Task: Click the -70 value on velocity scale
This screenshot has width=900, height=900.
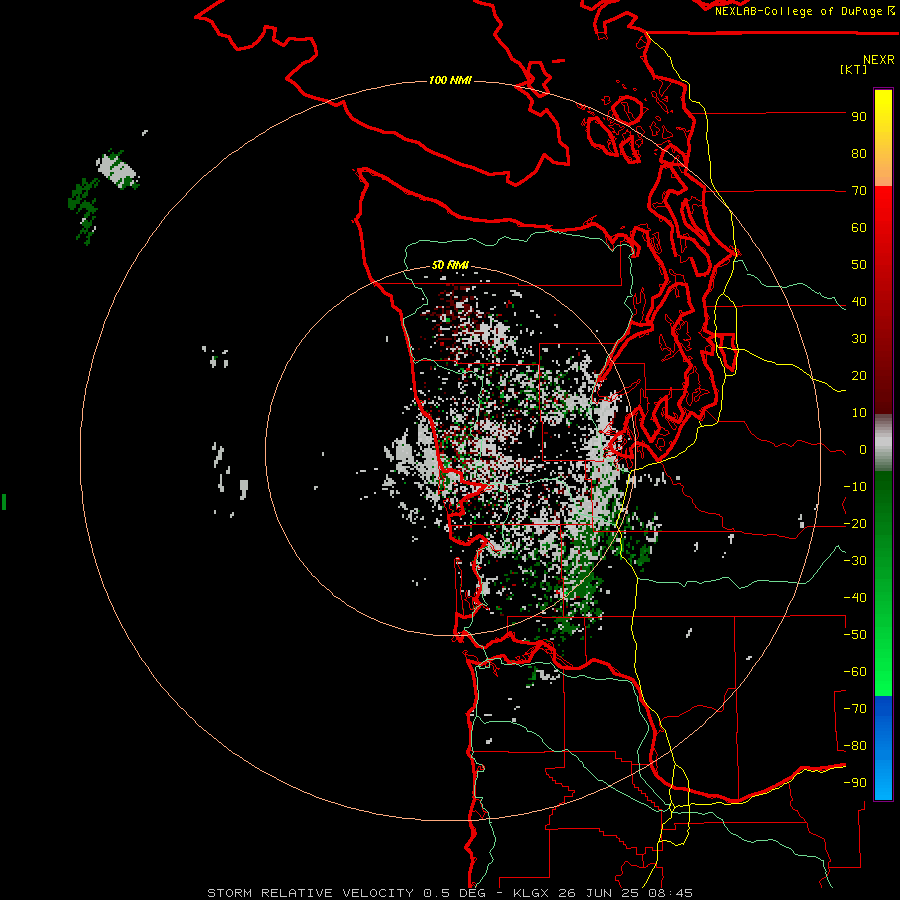Action: [x=855, y=709]
